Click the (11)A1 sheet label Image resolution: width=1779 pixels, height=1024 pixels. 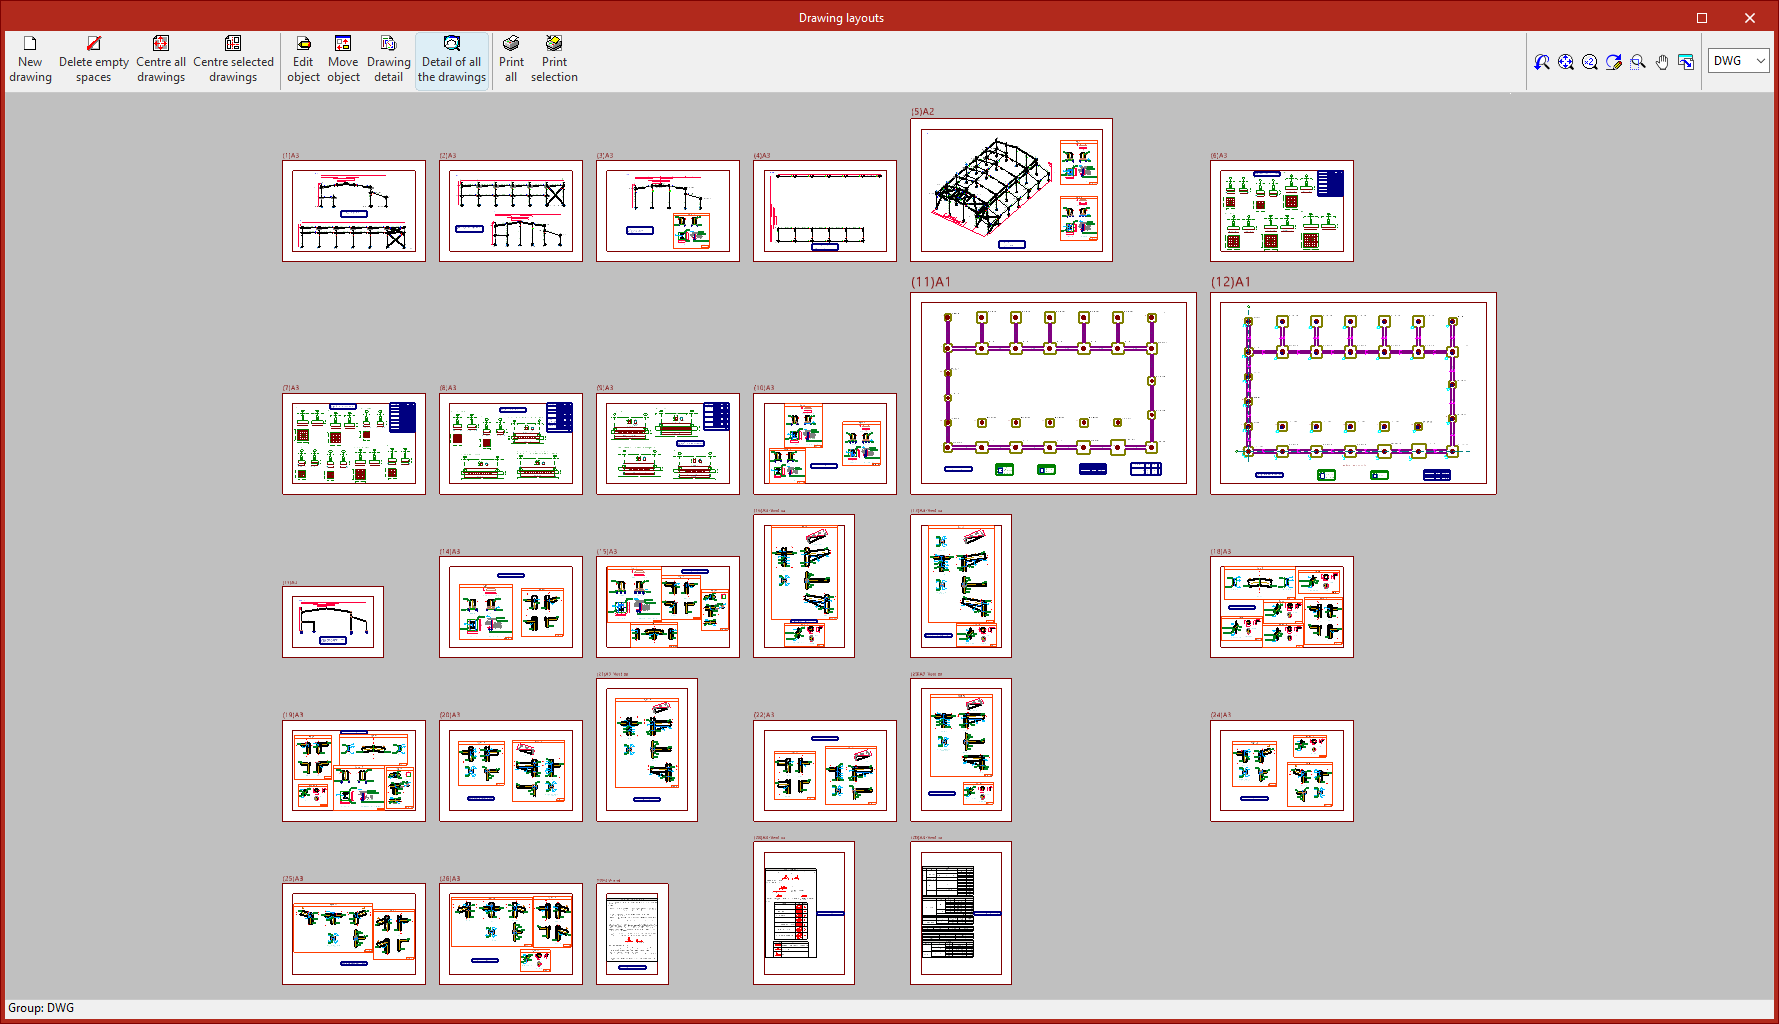931,282
